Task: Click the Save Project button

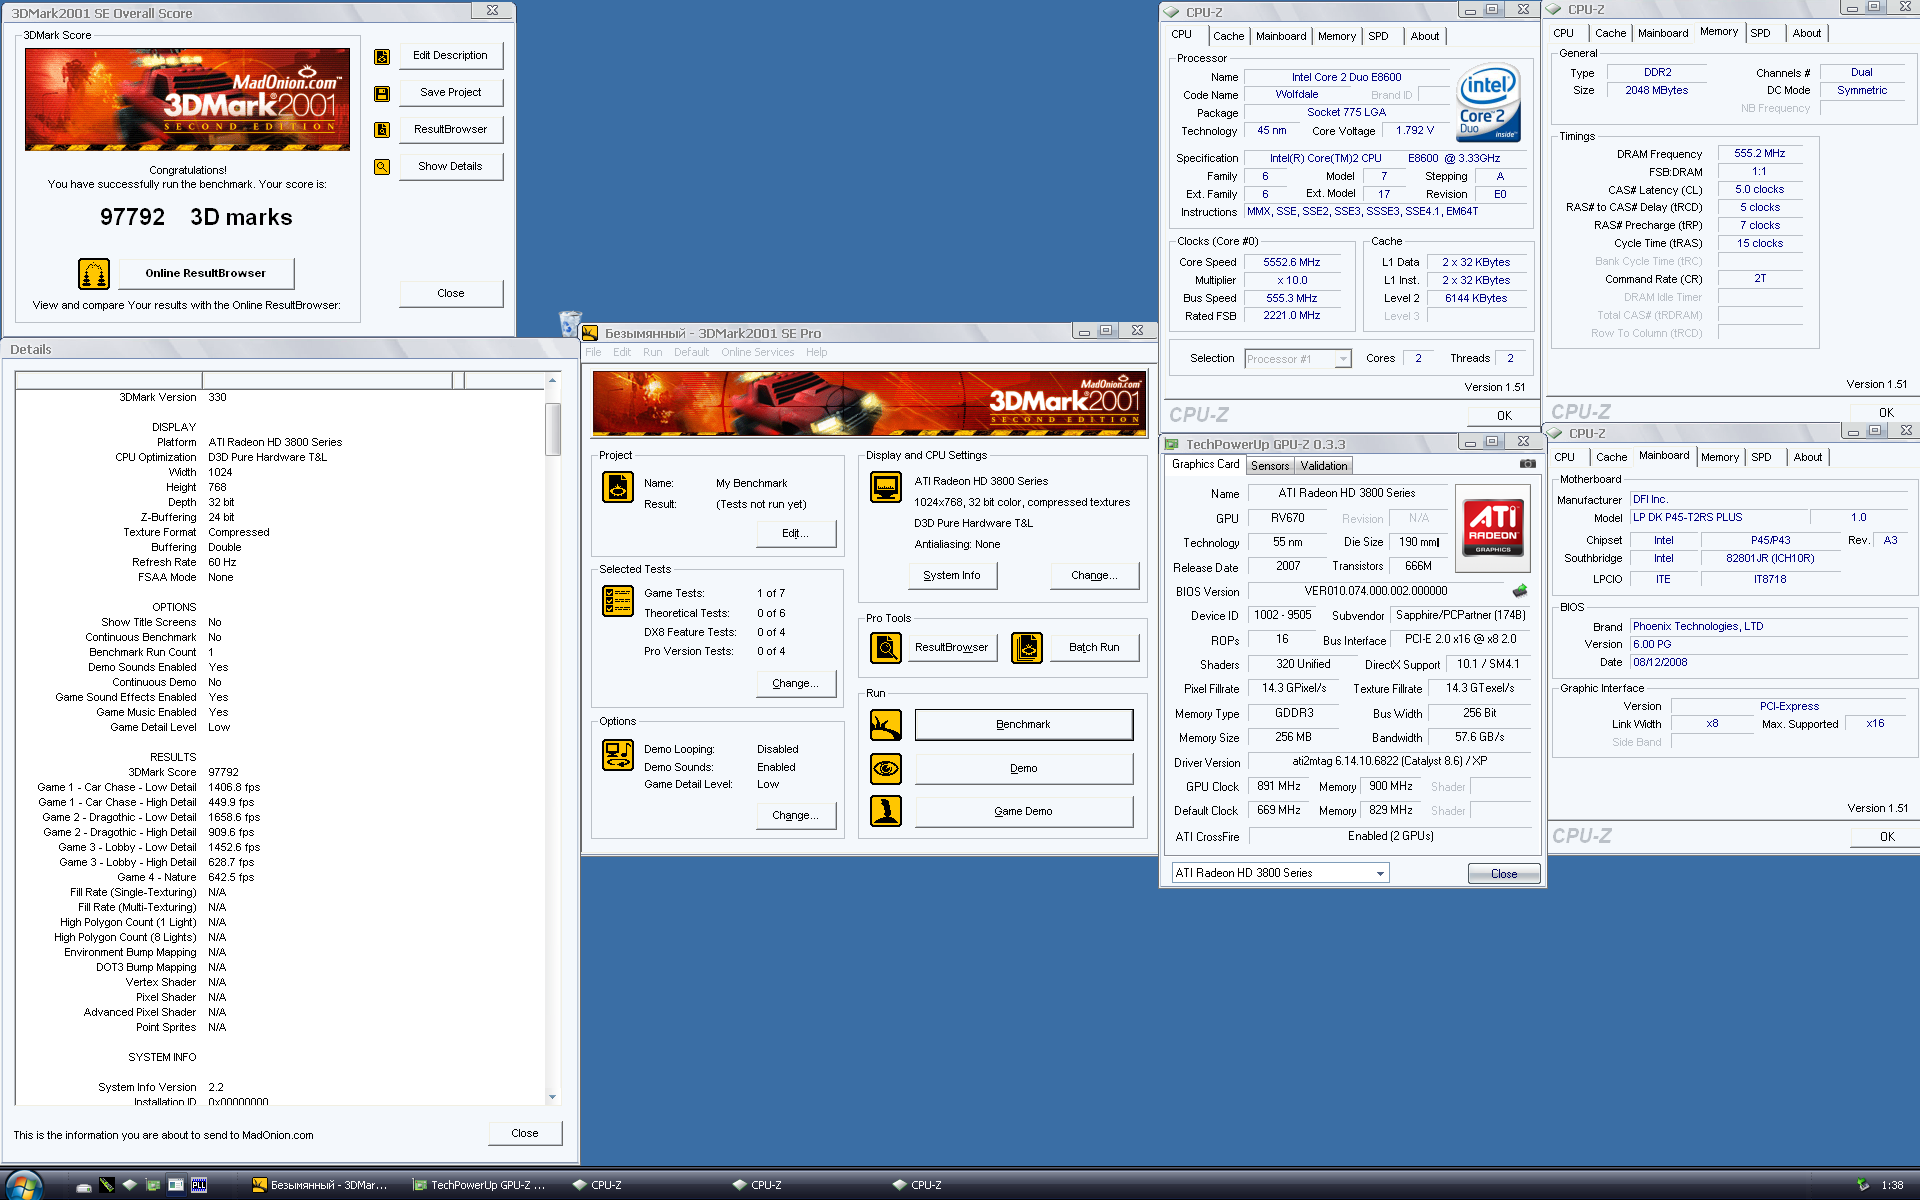Action: coord(450,92)
